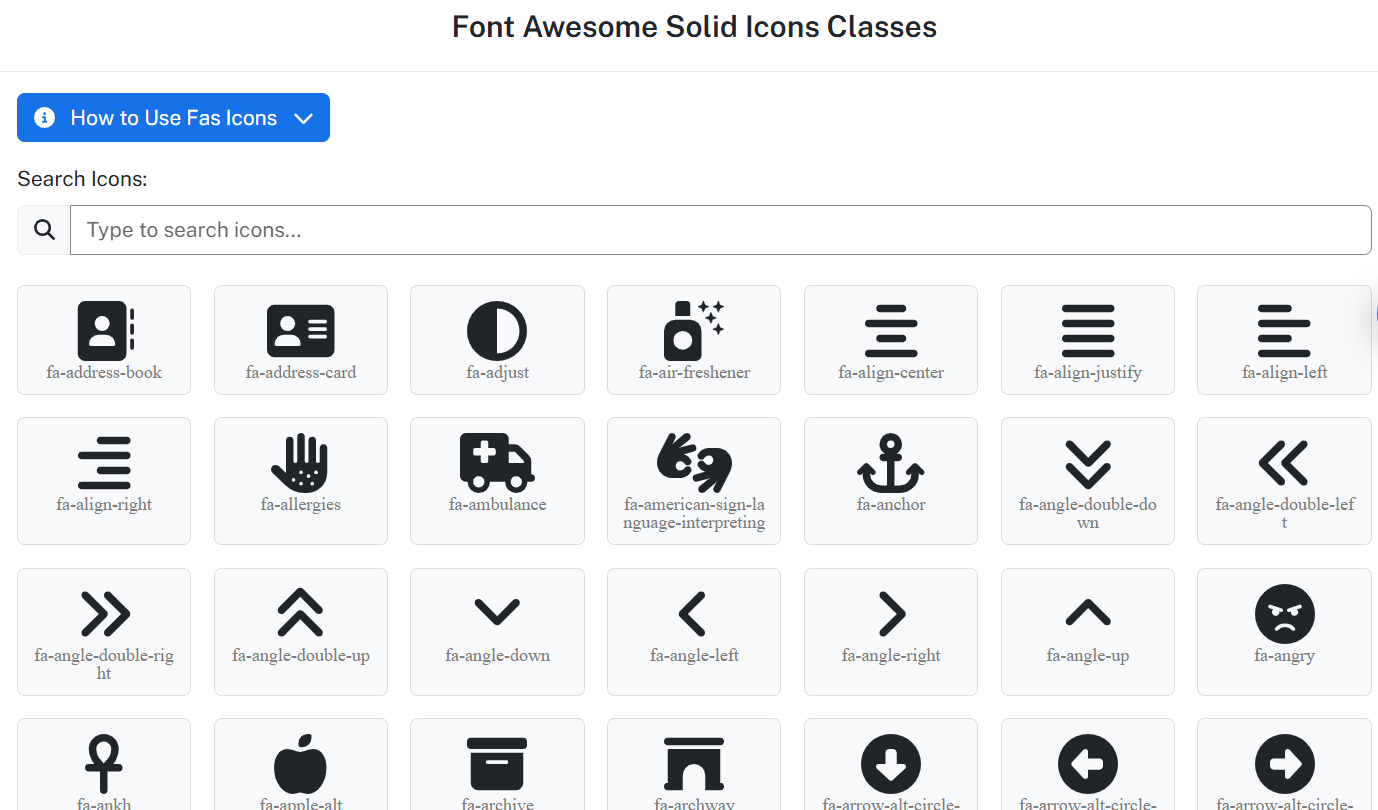
Task: Pick the align-left icon
Action: 1285,331
